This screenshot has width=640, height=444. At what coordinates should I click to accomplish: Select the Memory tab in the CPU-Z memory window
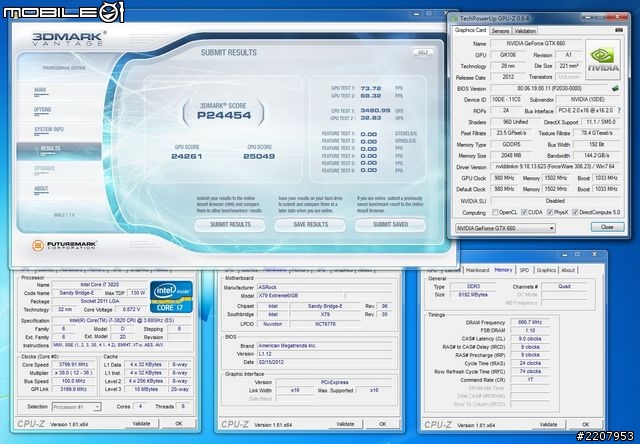pos(503,270)
